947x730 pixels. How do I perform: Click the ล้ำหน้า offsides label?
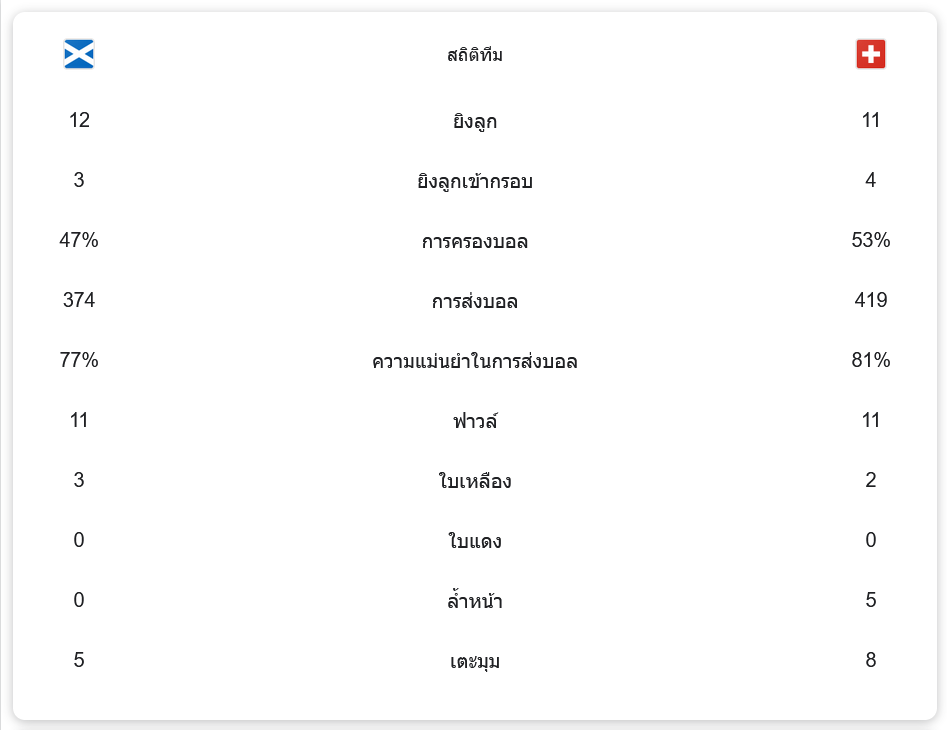(x=475, y=602)
